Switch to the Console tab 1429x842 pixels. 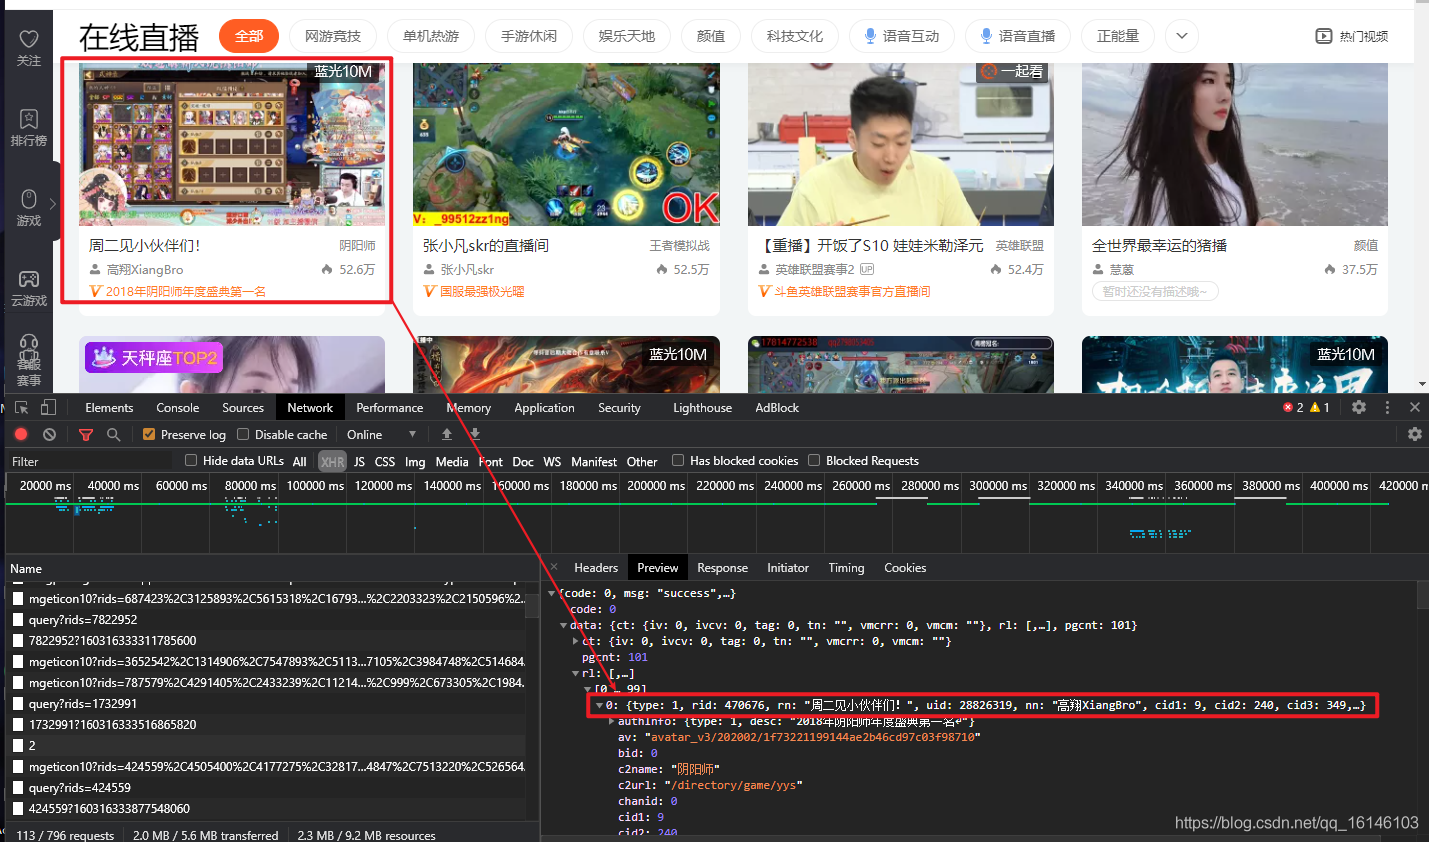pos(178,407)
